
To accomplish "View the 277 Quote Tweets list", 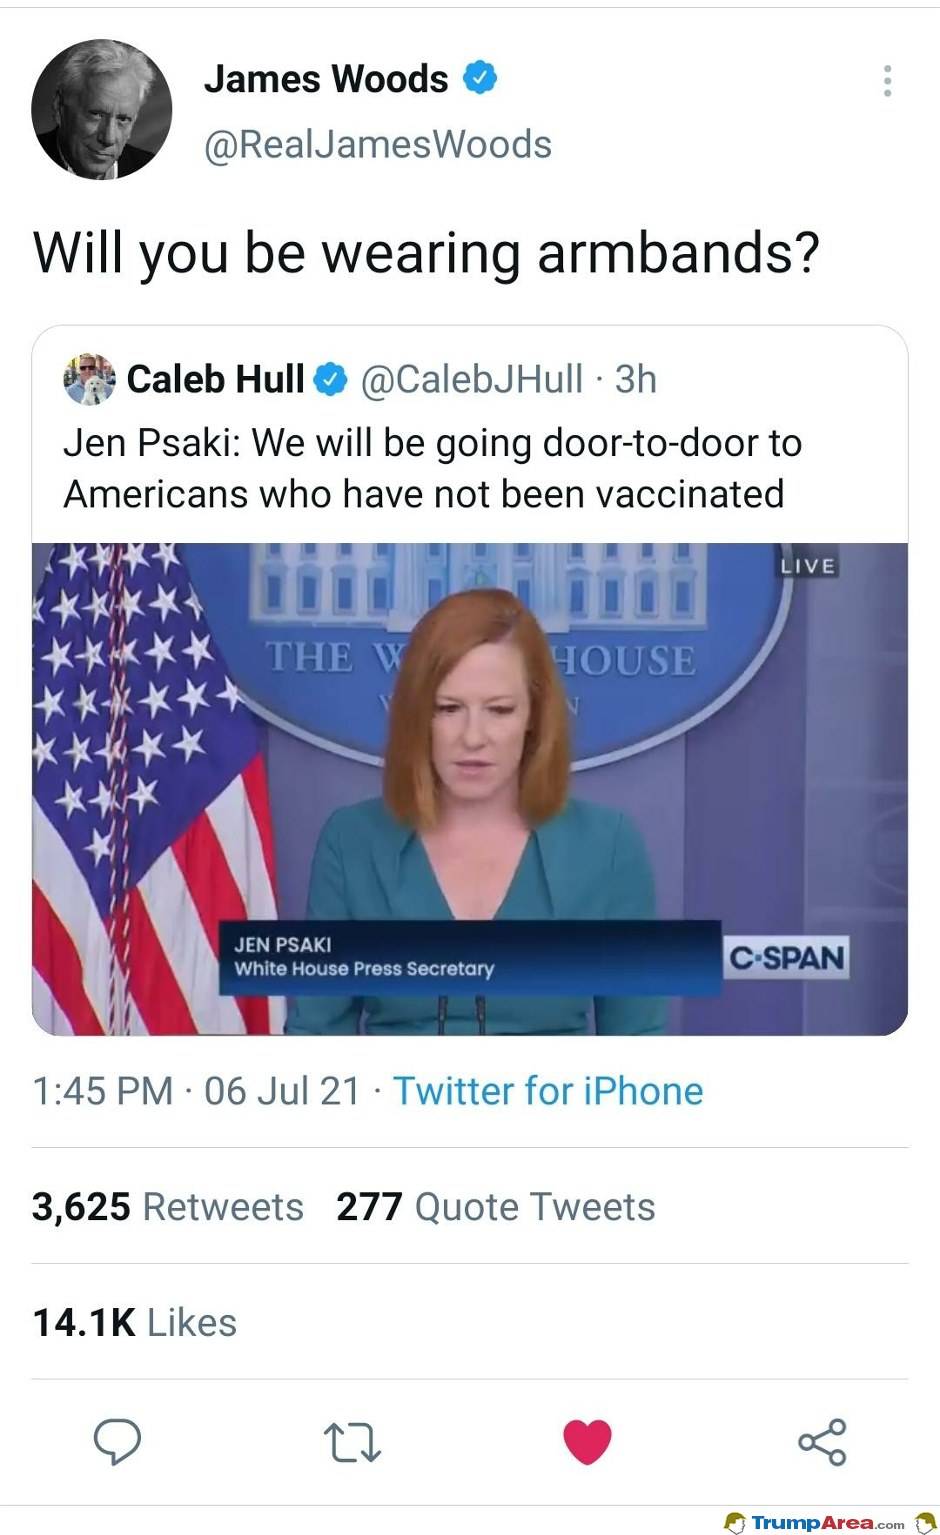I will tap(495, 1207).
